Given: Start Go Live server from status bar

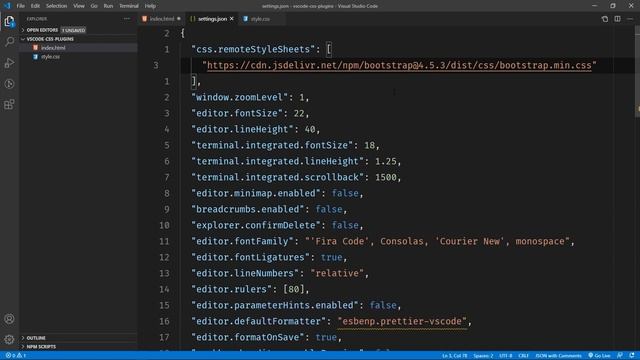Looking at the screenshot, I should click(599, 356).
